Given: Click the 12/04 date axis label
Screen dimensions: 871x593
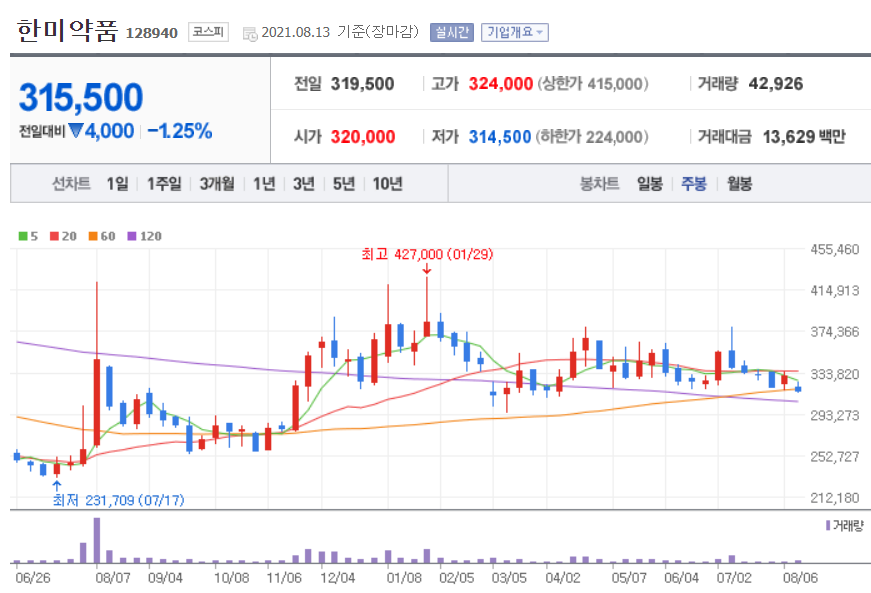Looking at the screenshot, I should pyautogui.click(x=337, y=578).
